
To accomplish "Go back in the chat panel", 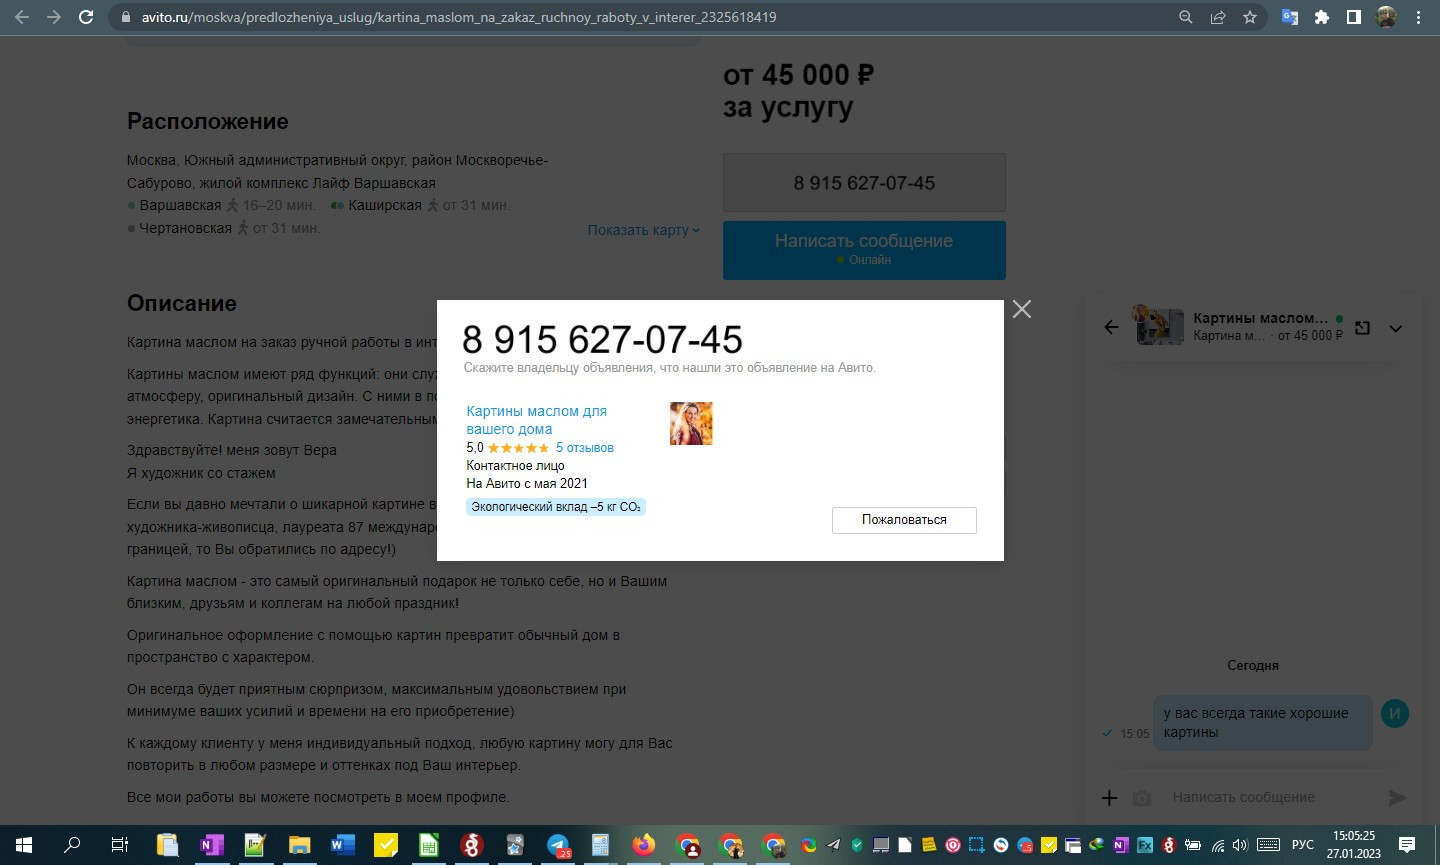I will [1111, 327].
